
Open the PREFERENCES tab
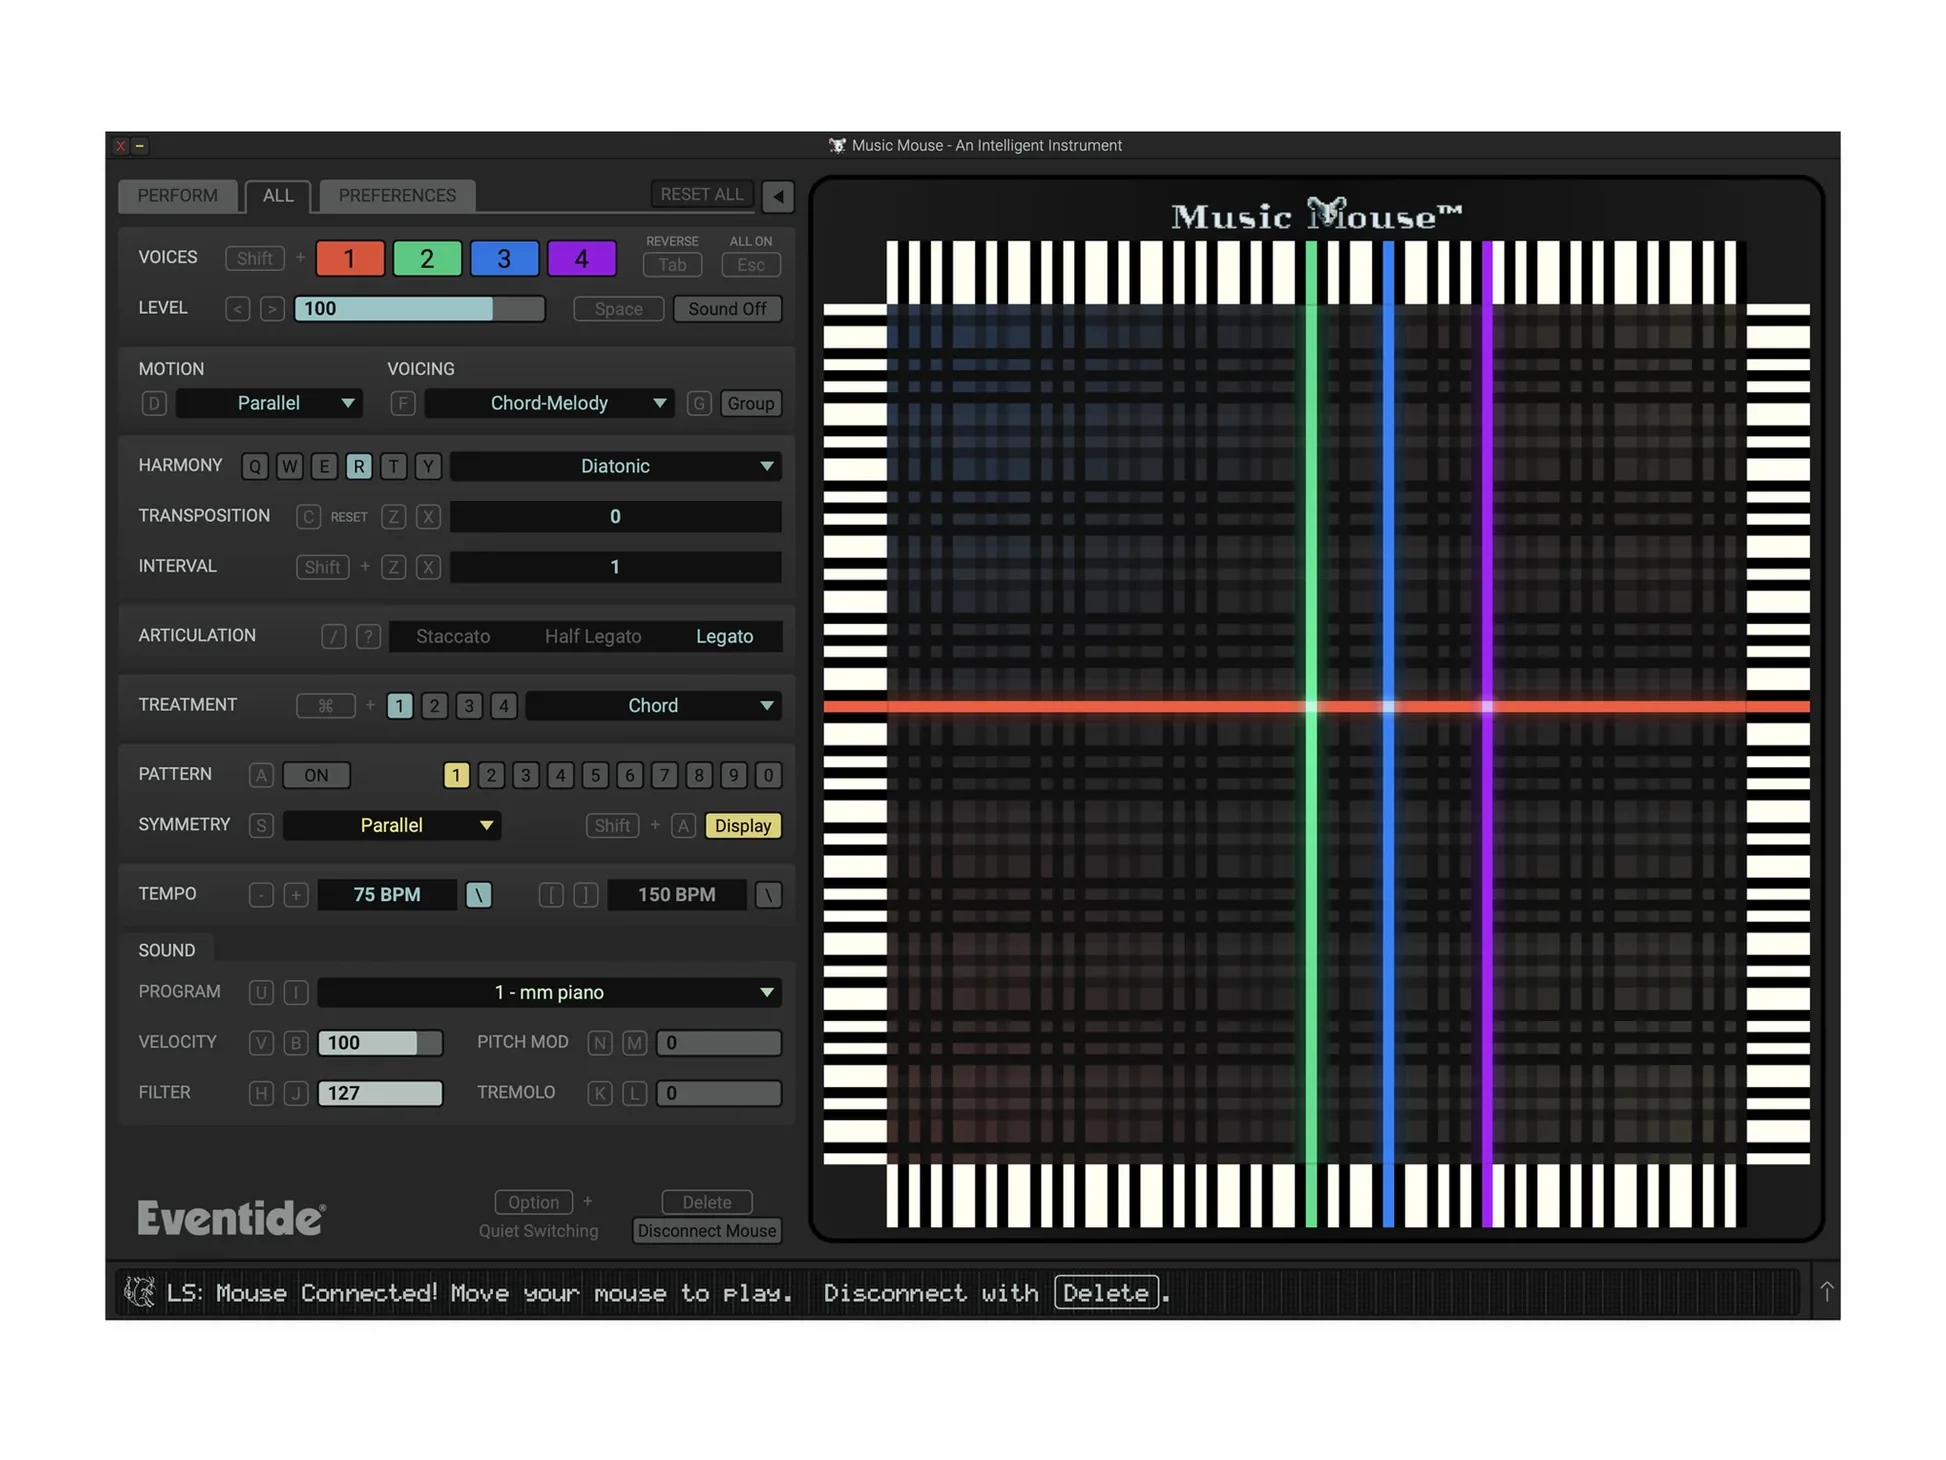pyautogui.click(x=396, y=196)
